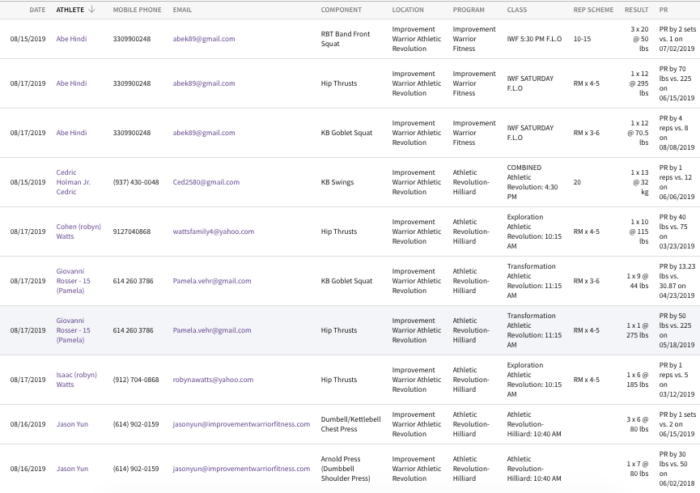
Task: Select the IWF 5:30 PM F.L.O class cell
Action: 534,39
